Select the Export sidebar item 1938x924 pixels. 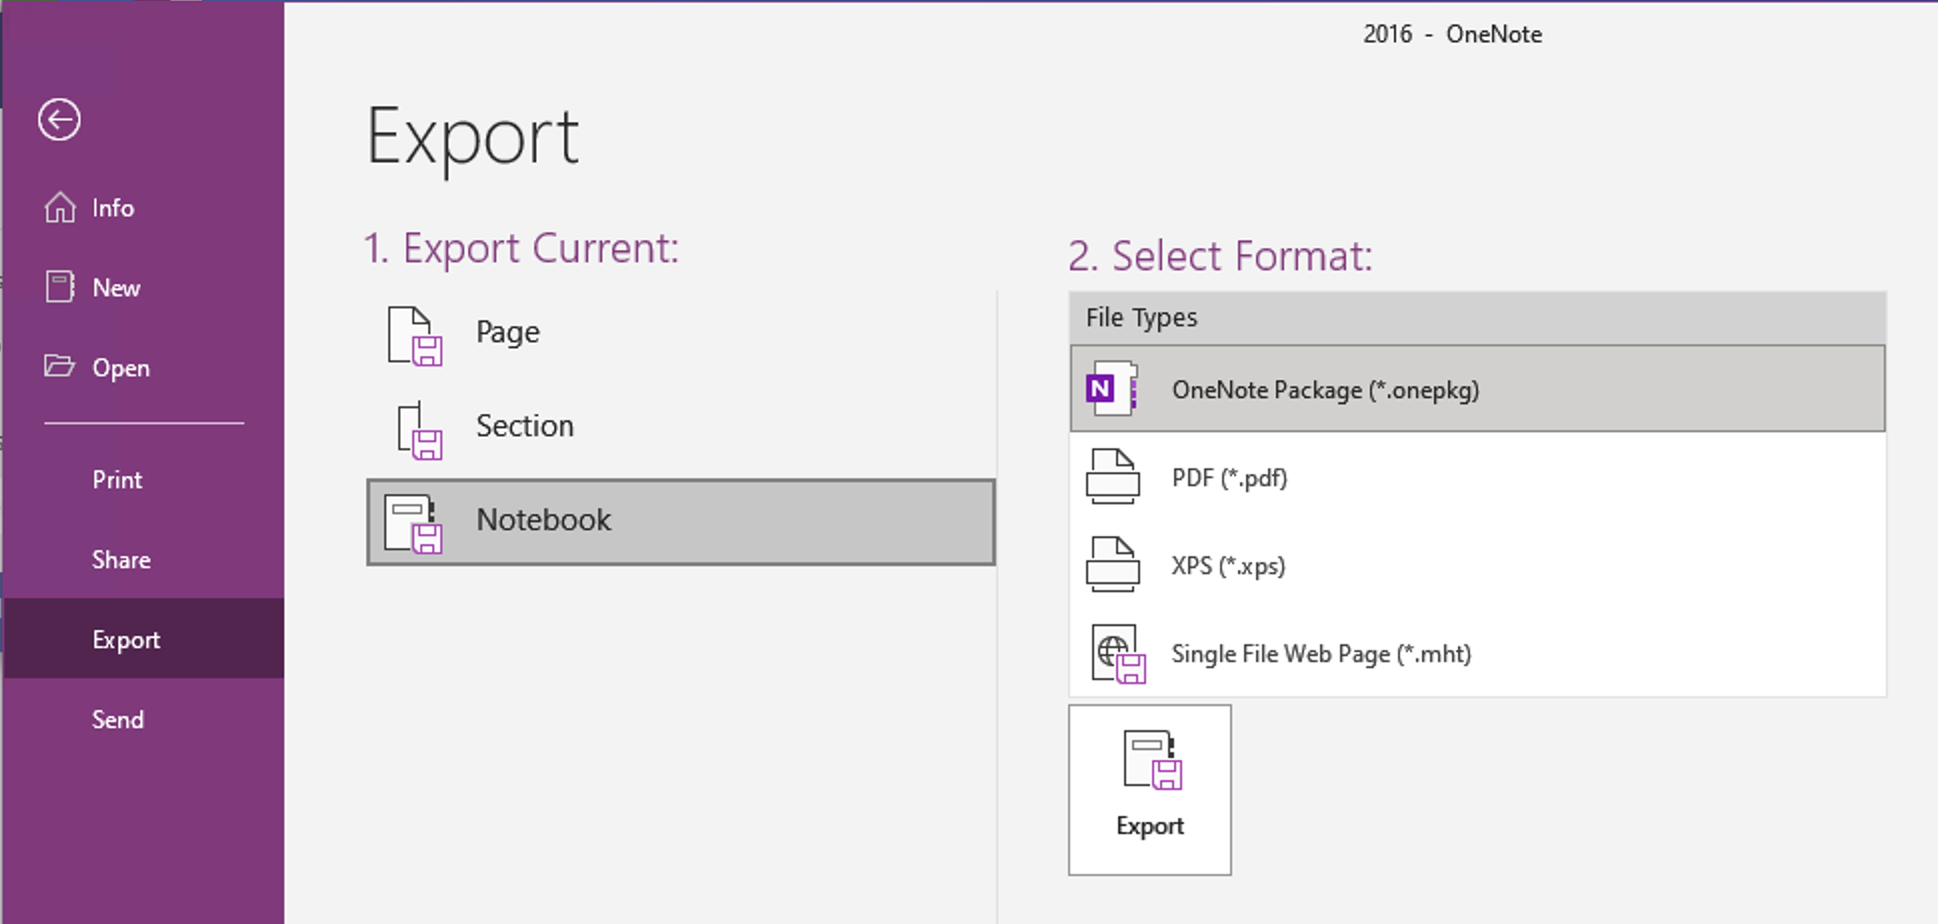143,639
